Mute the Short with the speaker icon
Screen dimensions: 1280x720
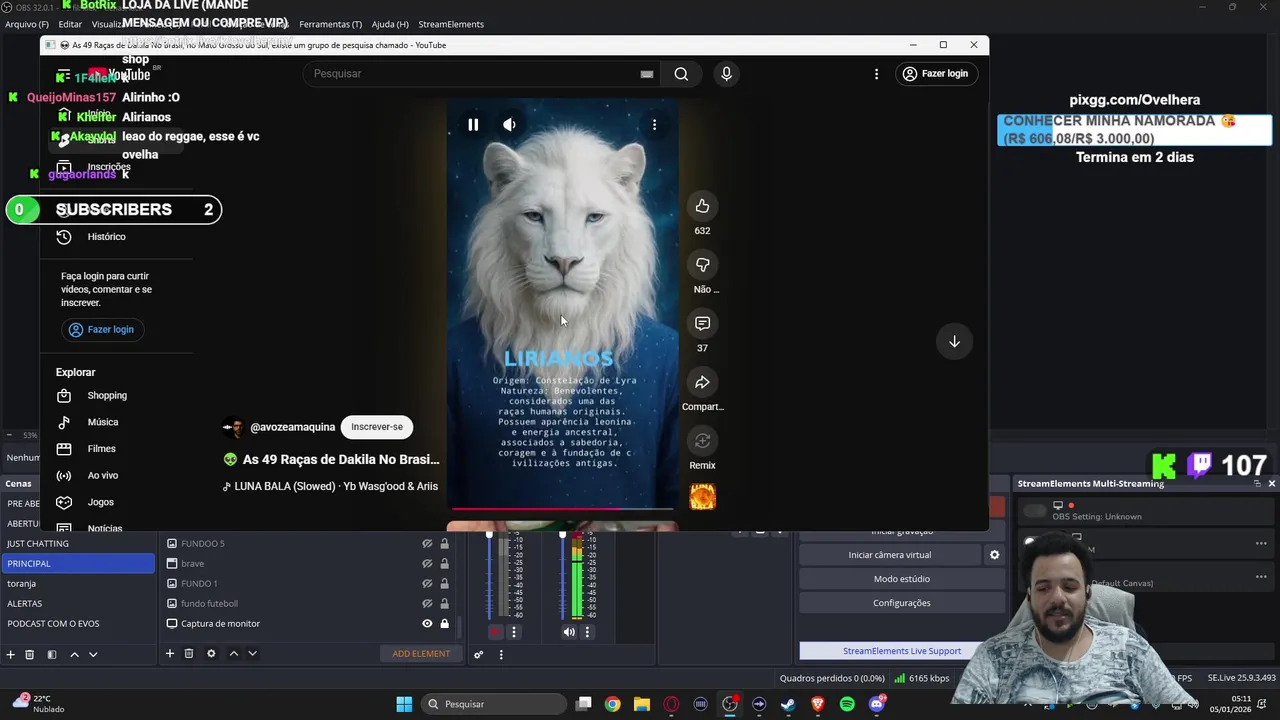[x=509, y=125]
